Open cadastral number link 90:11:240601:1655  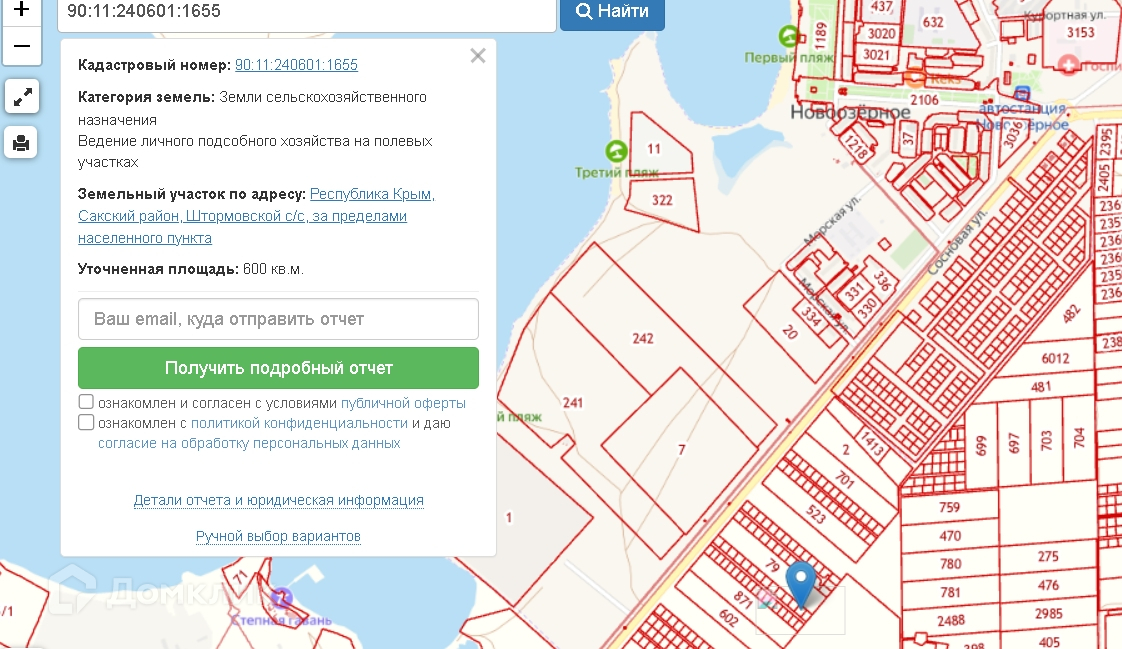296,65
